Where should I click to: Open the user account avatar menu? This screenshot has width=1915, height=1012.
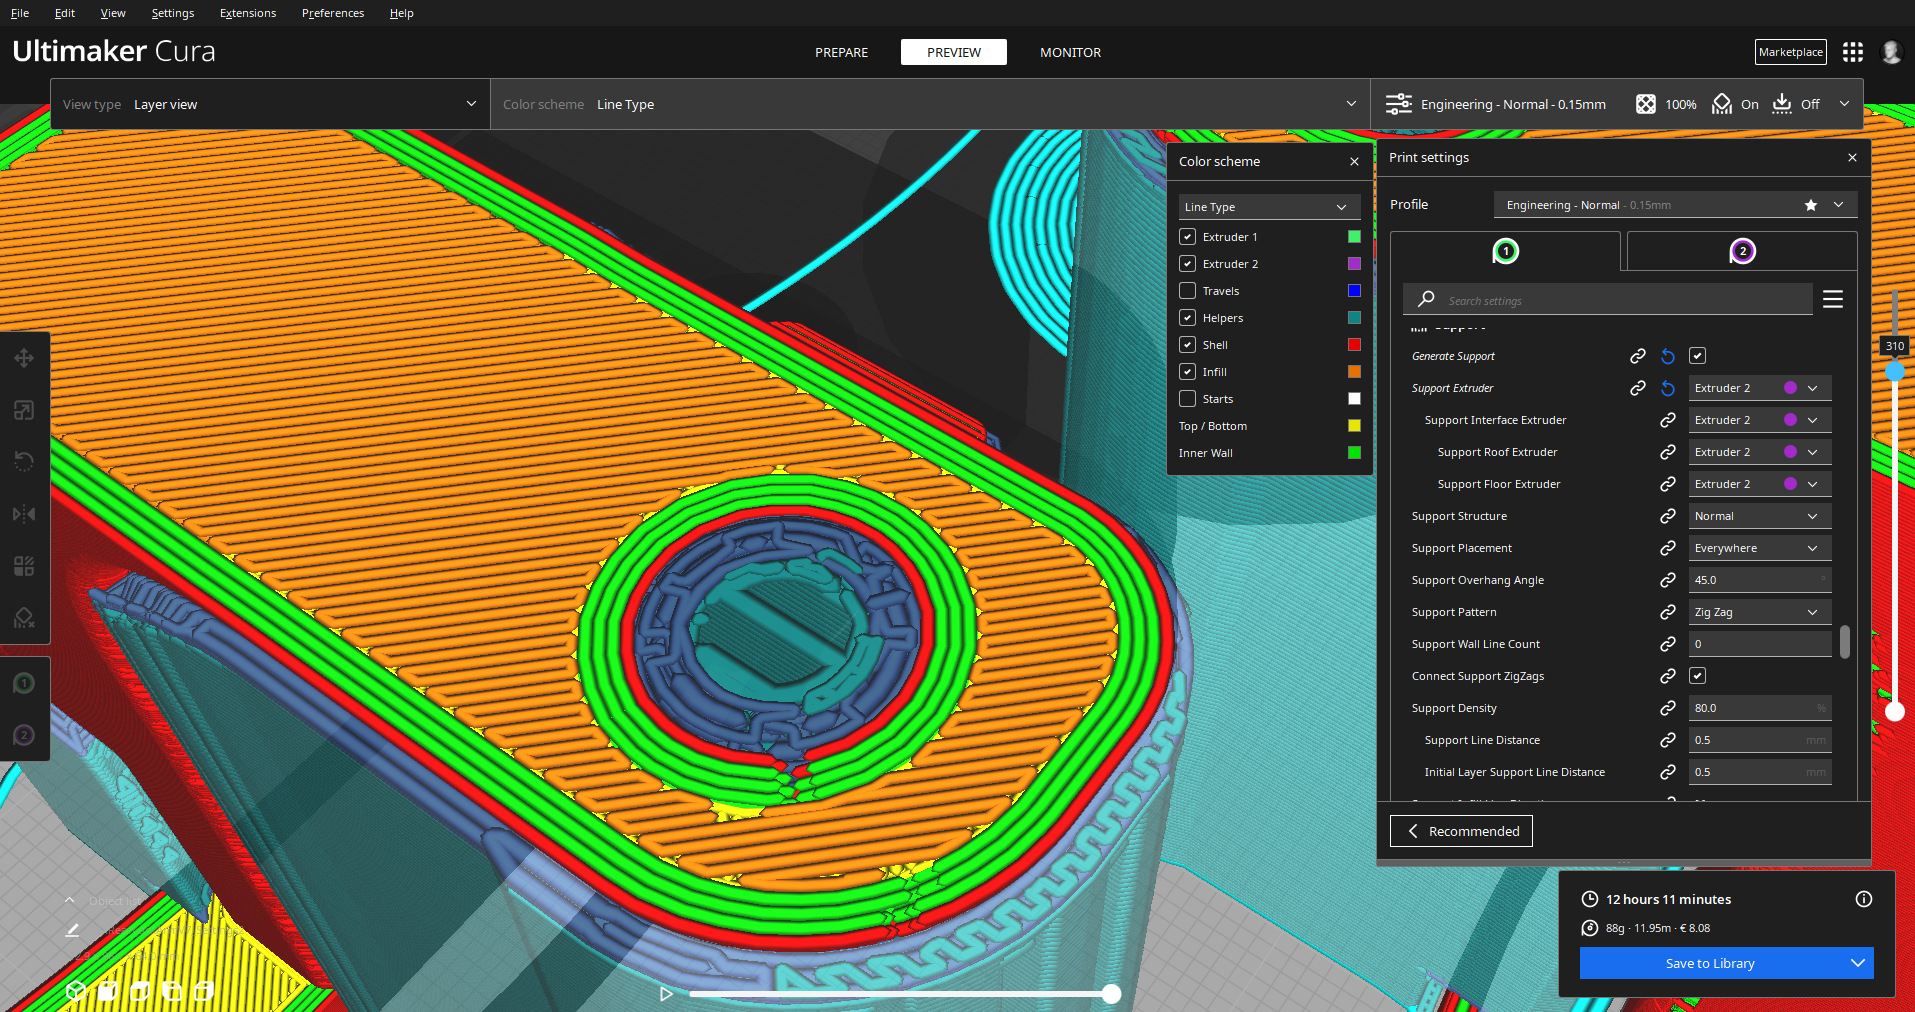click(x=1891, y=52)
